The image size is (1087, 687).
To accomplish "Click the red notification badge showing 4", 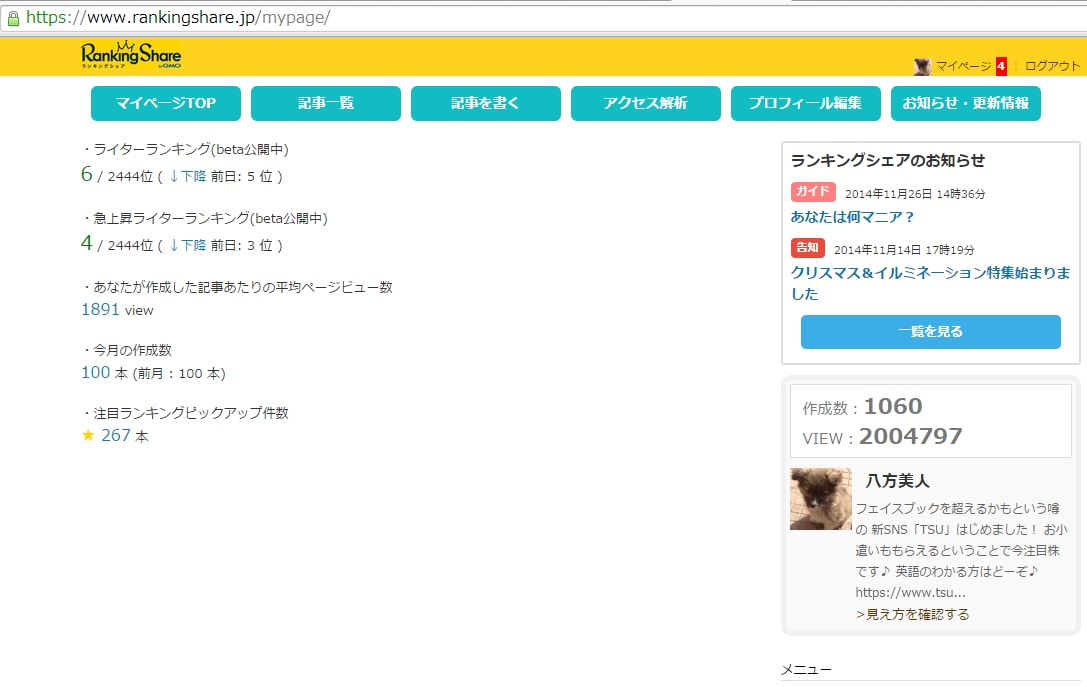I will point(1000,66).
